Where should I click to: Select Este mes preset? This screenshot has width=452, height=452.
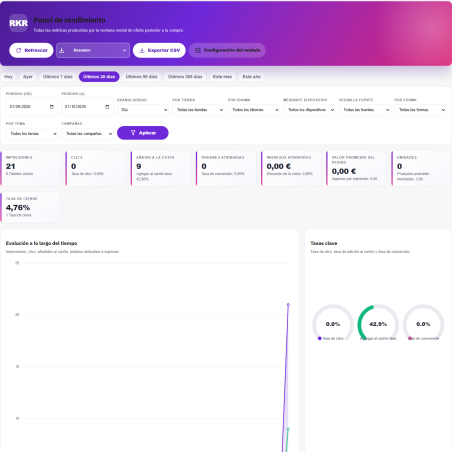[222, 77]
